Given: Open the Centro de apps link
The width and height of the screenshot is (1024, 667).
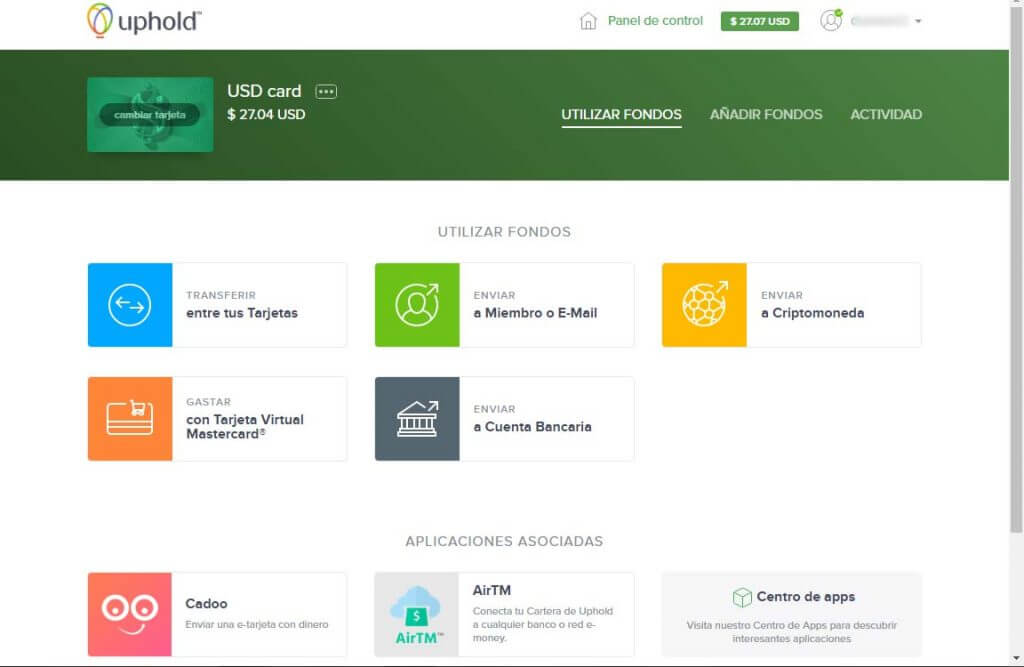Looking at the screenshot, I should pyautogui.click(x=806, y=596).
